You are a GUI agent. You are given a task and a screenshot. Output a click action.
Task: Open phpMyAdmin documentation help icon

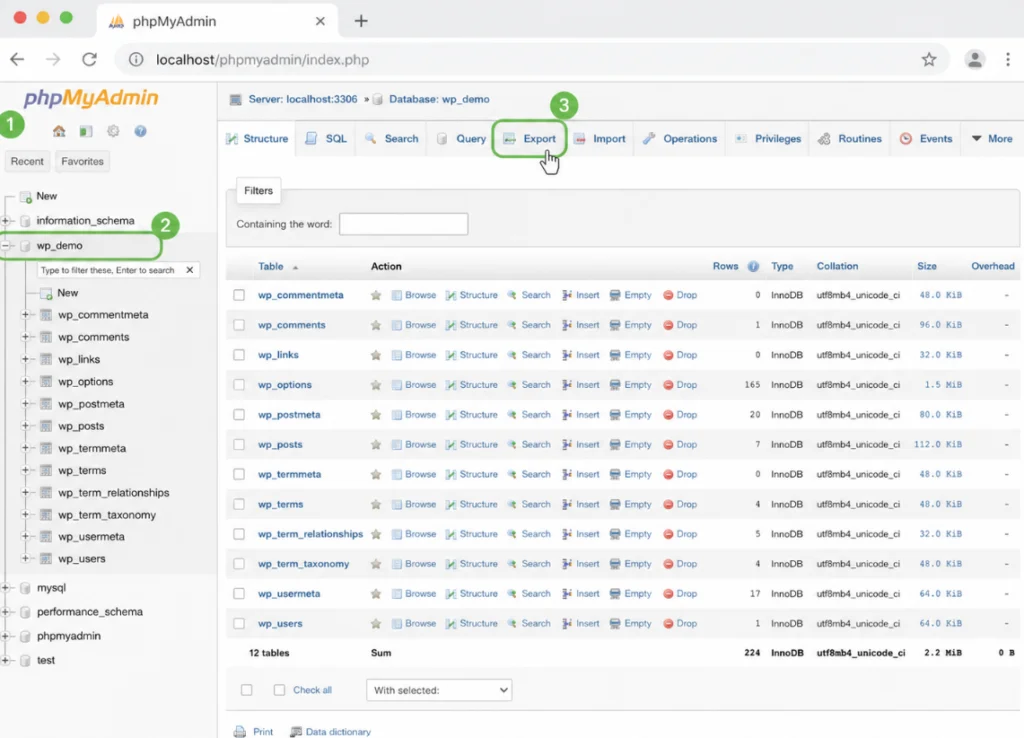click(140, 131)
